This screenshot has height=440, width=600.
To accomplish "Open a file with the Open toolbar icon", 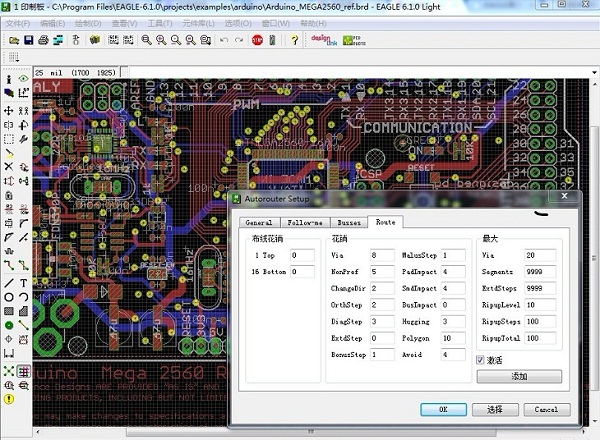I will [x=14, y=40].
